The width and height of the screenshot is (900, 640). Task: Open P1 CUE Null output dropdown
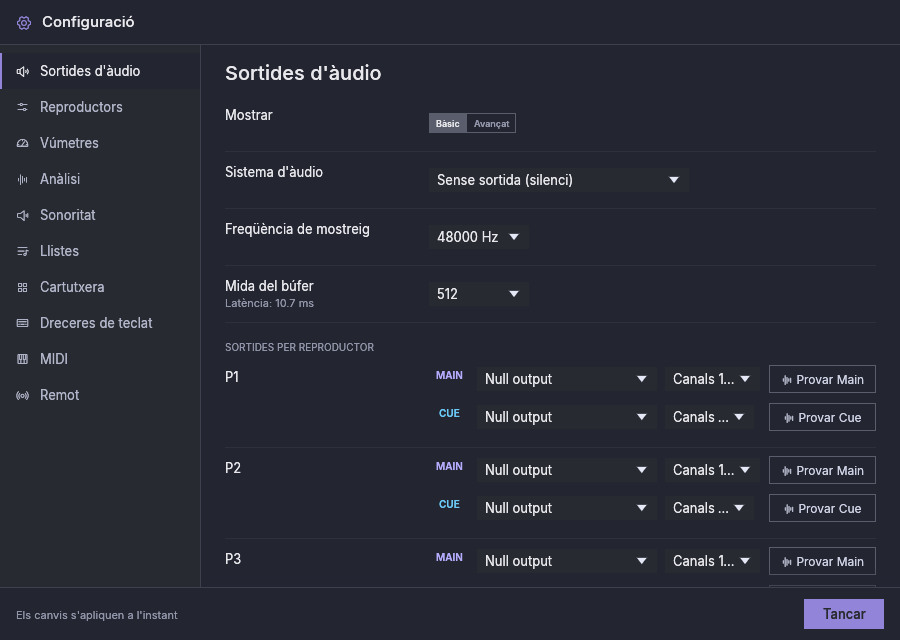(x=567, y=417)
